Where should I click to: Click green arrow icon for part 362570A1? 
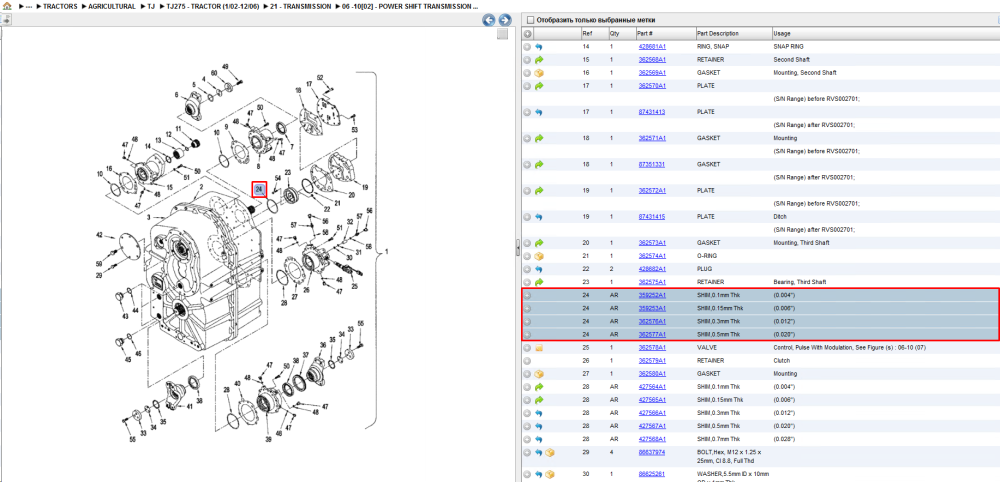pos(538,86)
